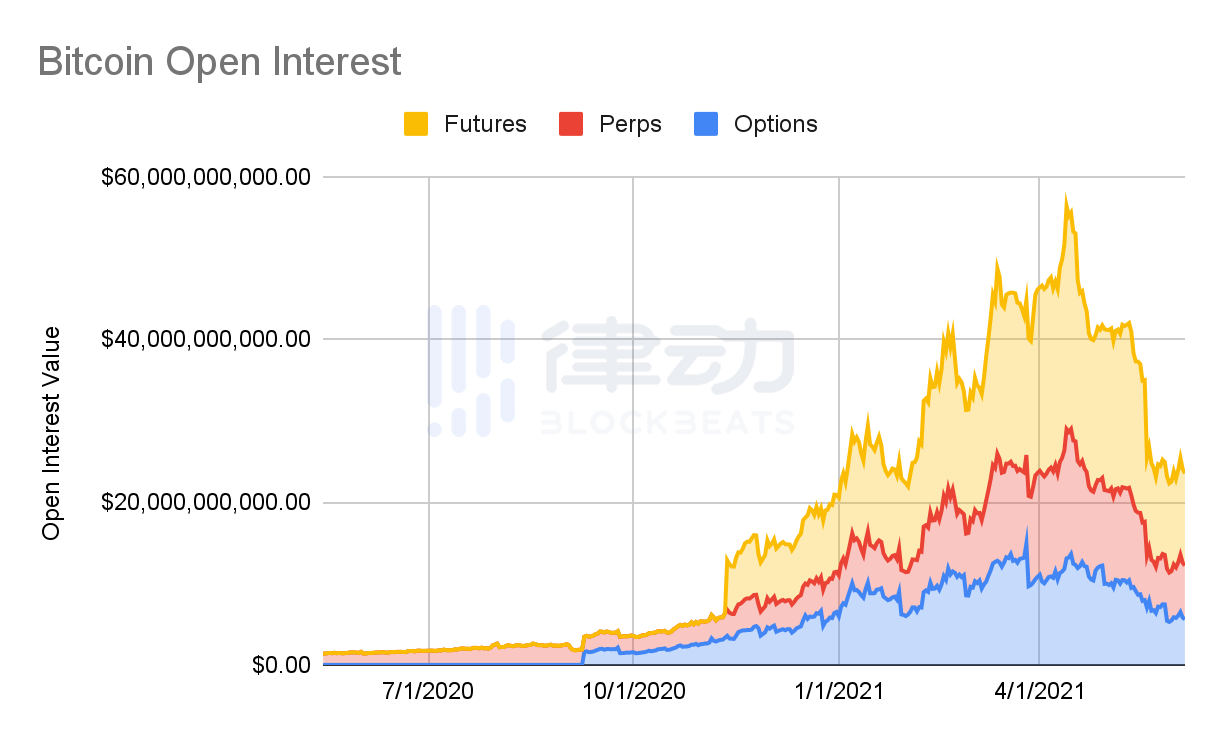Click the 4/1/2021 date label
Viewport: 1222px width, 742px height.
click(x=1040, y=691)
